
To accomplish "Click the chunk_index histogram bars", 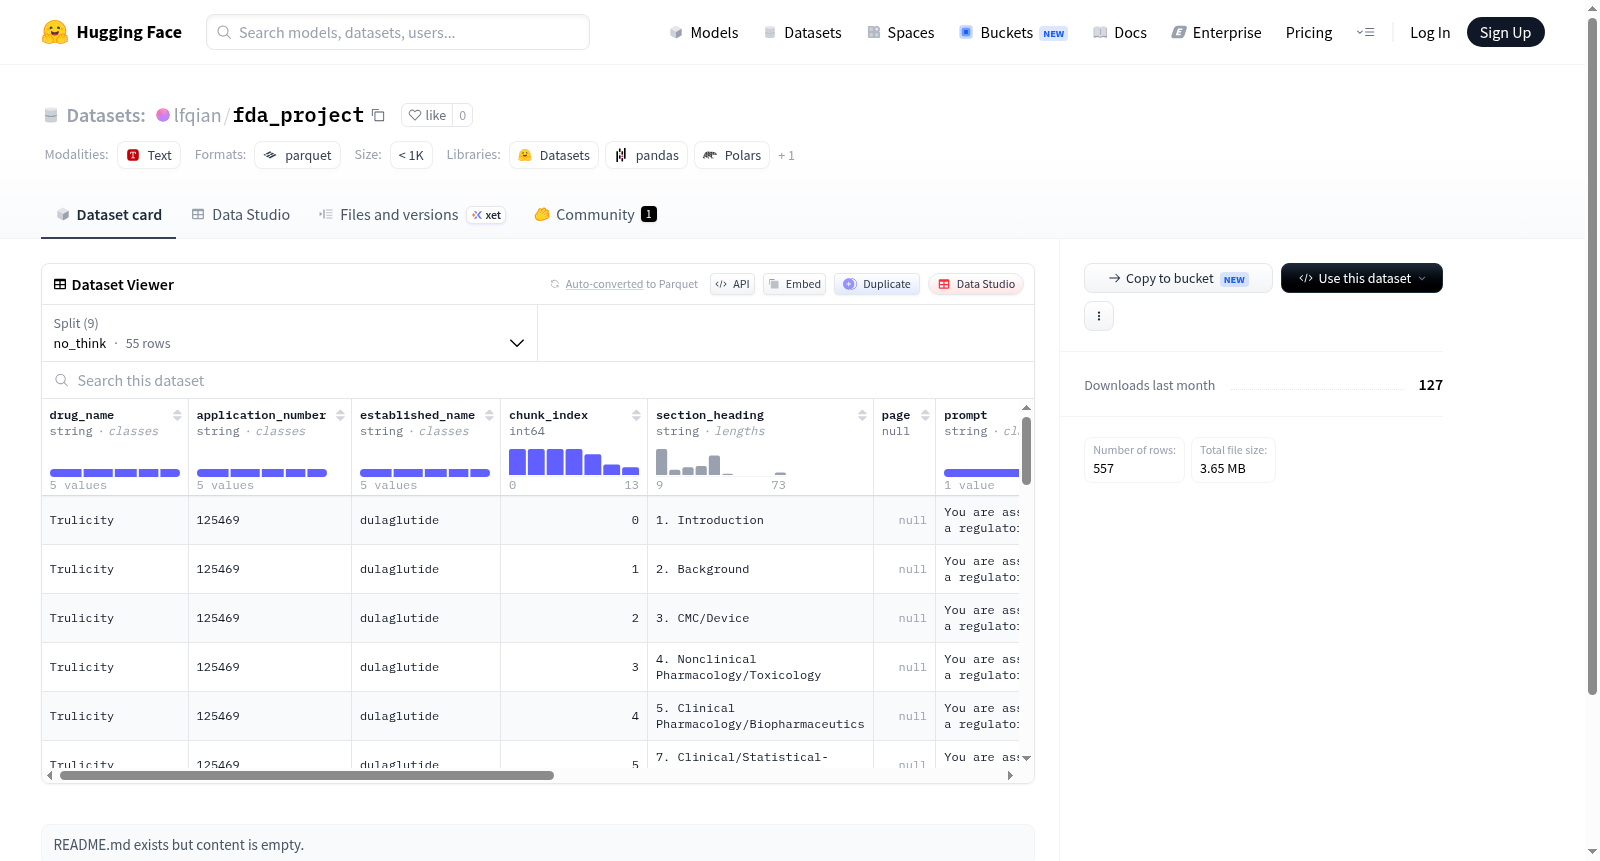I will pyautogui.click(x=574, y=461).
